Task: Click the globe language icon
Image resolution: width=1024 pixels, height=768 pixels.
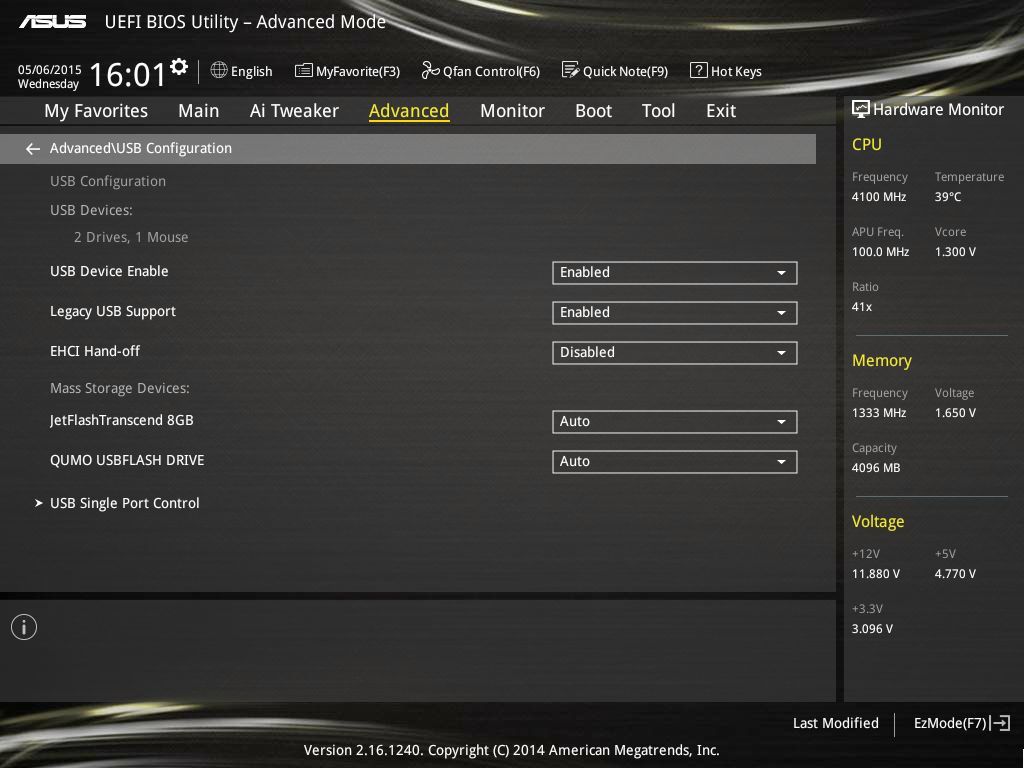Action: coord(219,71)
